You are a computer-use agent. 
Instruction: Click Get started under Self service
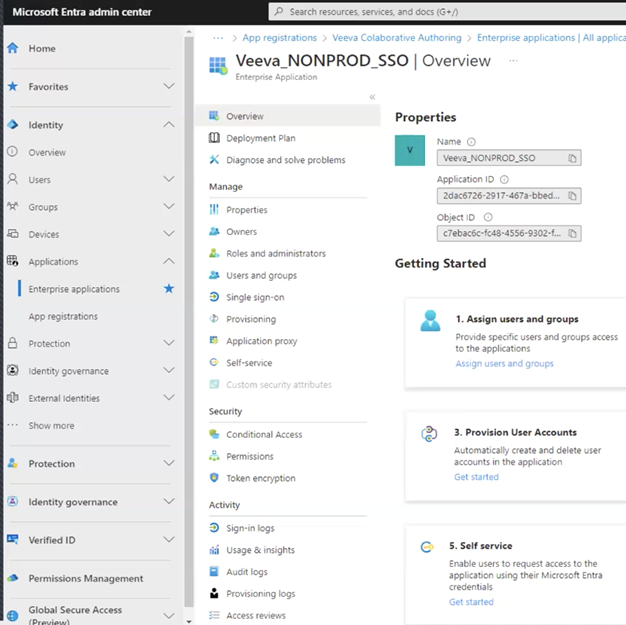(471, 602)
